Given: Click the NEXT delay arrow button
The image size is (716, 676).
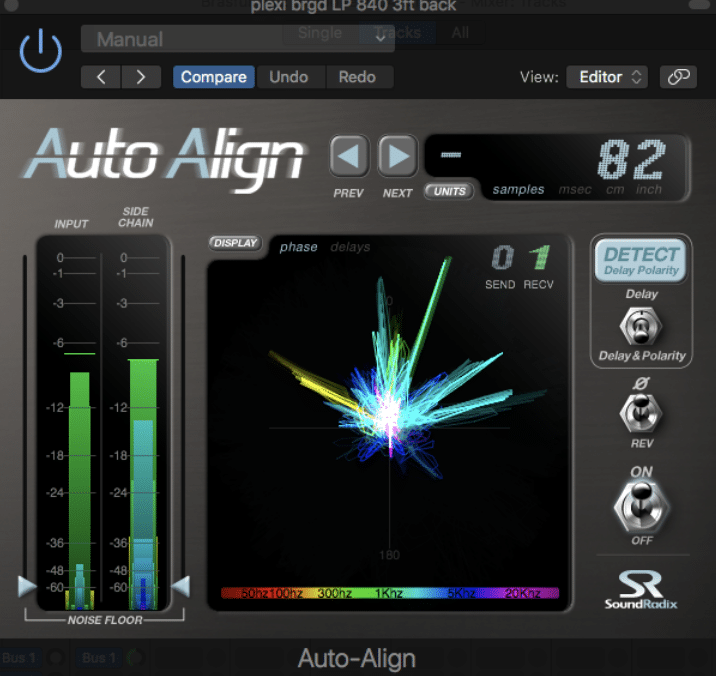Looking at the screenshot, I should coord(398,156).
